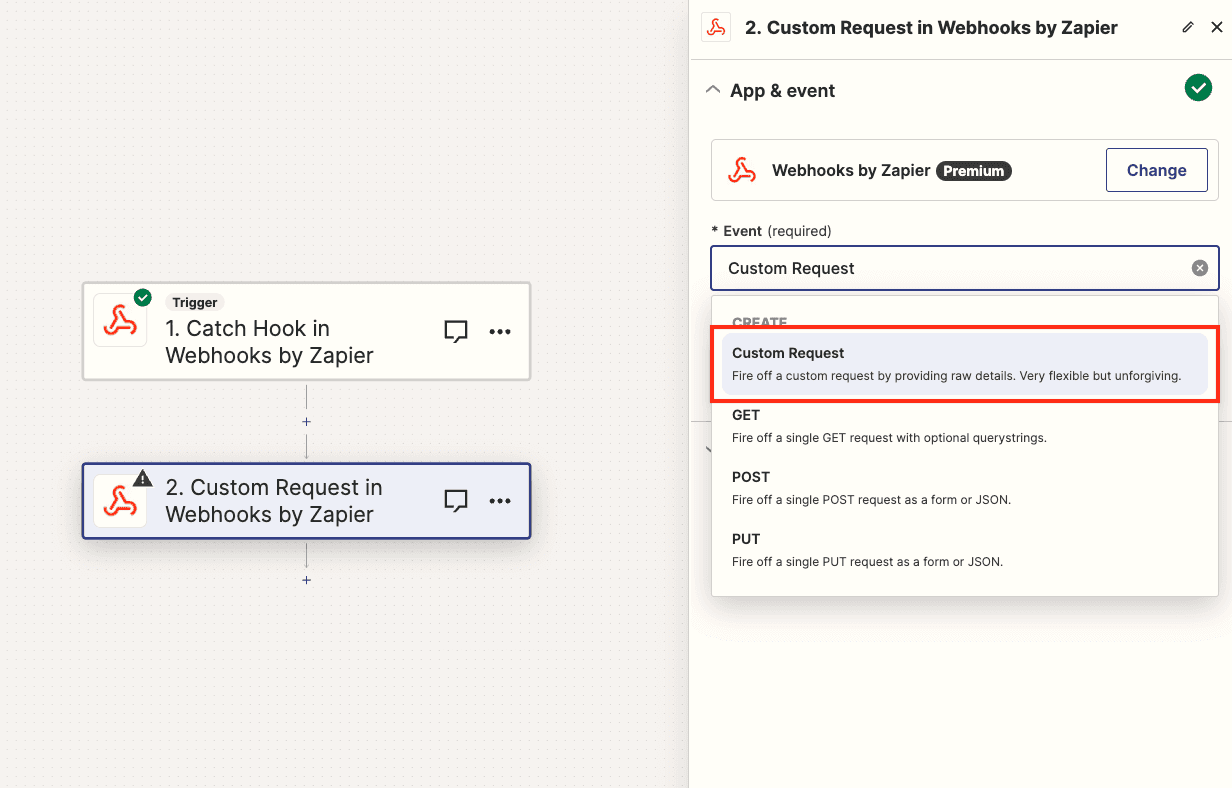Add a step after the Custom Request action
This screenshot has height=788, width=1232.
coord(306,580)
